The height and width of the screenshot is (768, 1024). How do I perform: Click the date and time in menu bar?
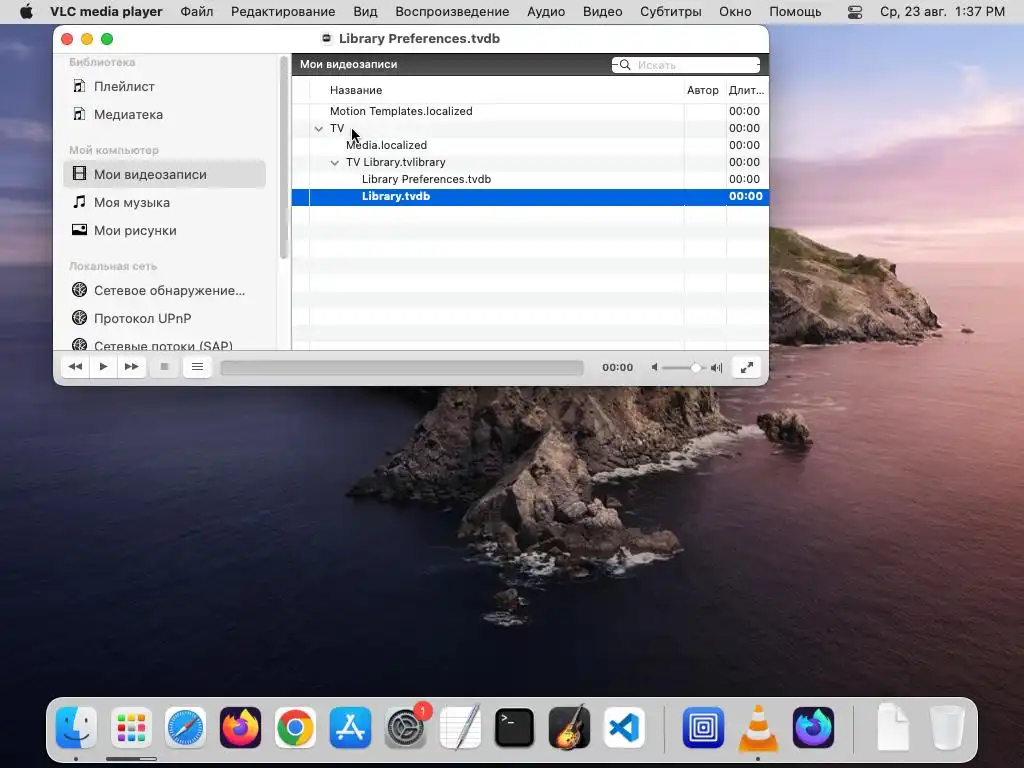pos(942,12)
